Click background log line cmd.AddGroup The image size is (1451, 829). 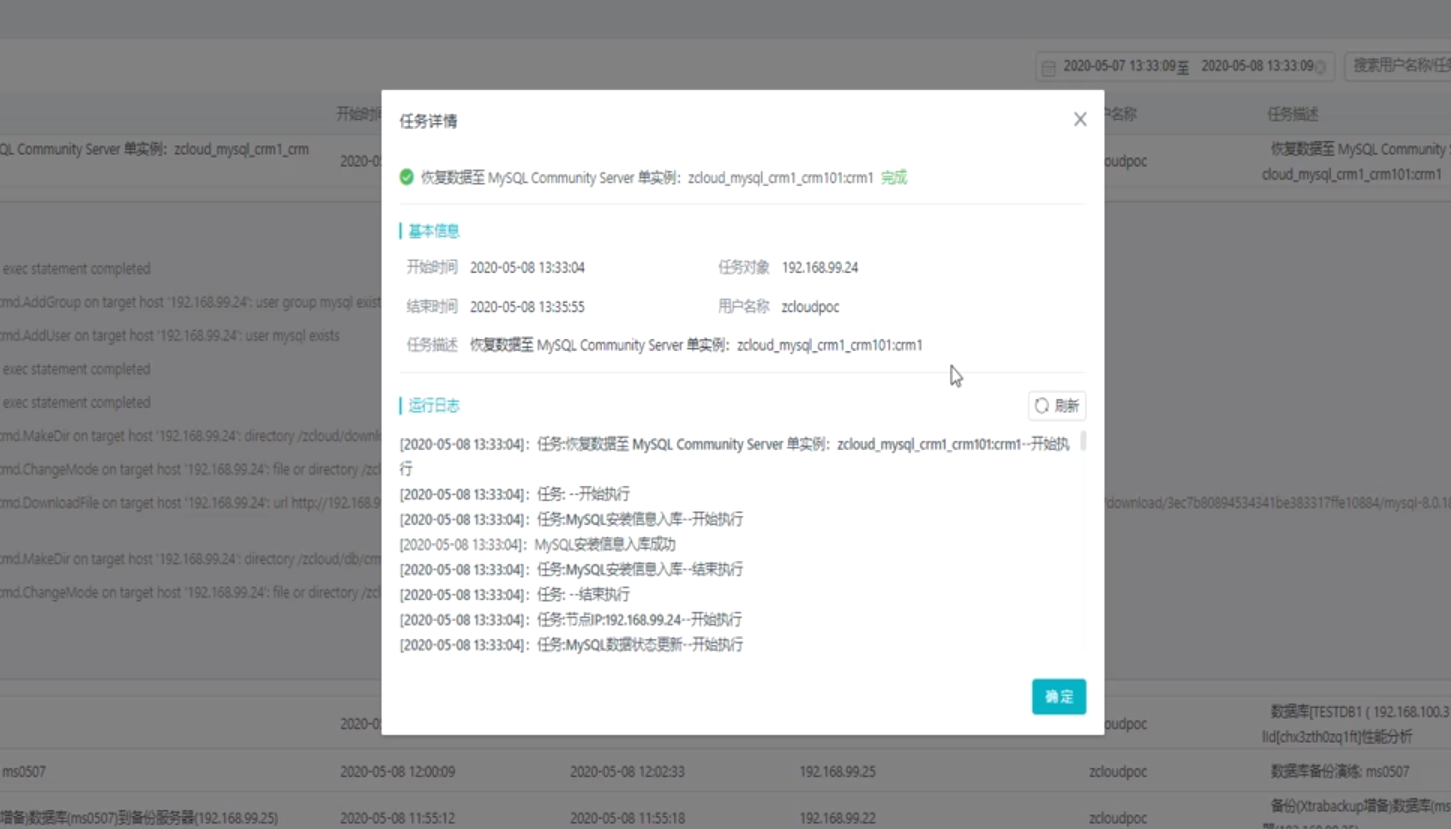(x=190, y=302)
